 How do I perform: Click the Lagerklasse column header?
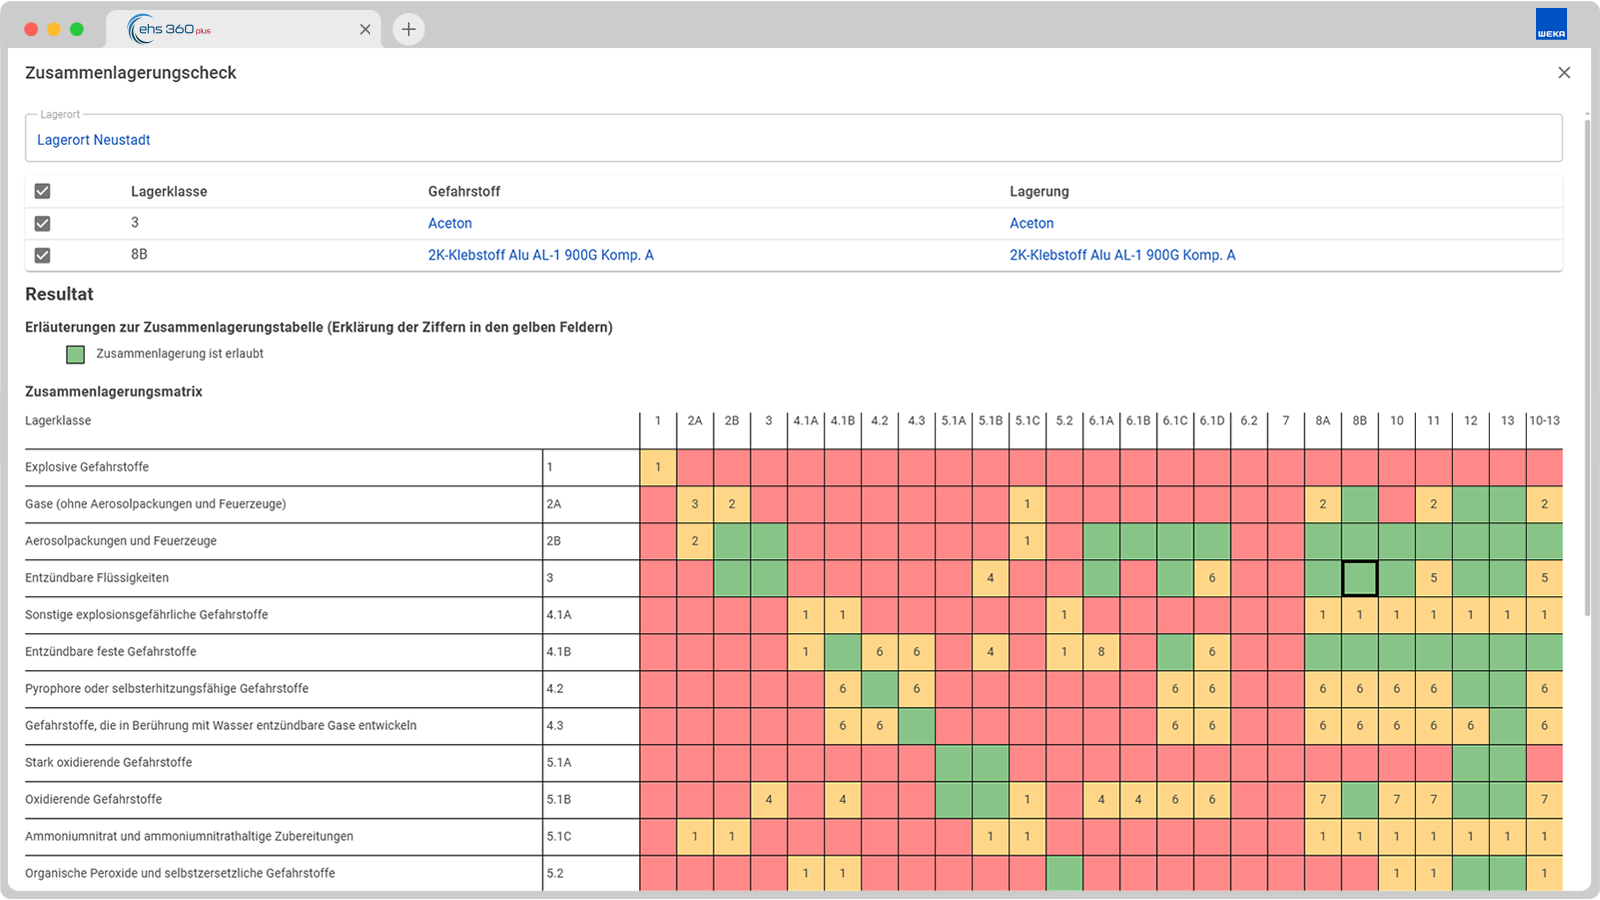(169, 191)
